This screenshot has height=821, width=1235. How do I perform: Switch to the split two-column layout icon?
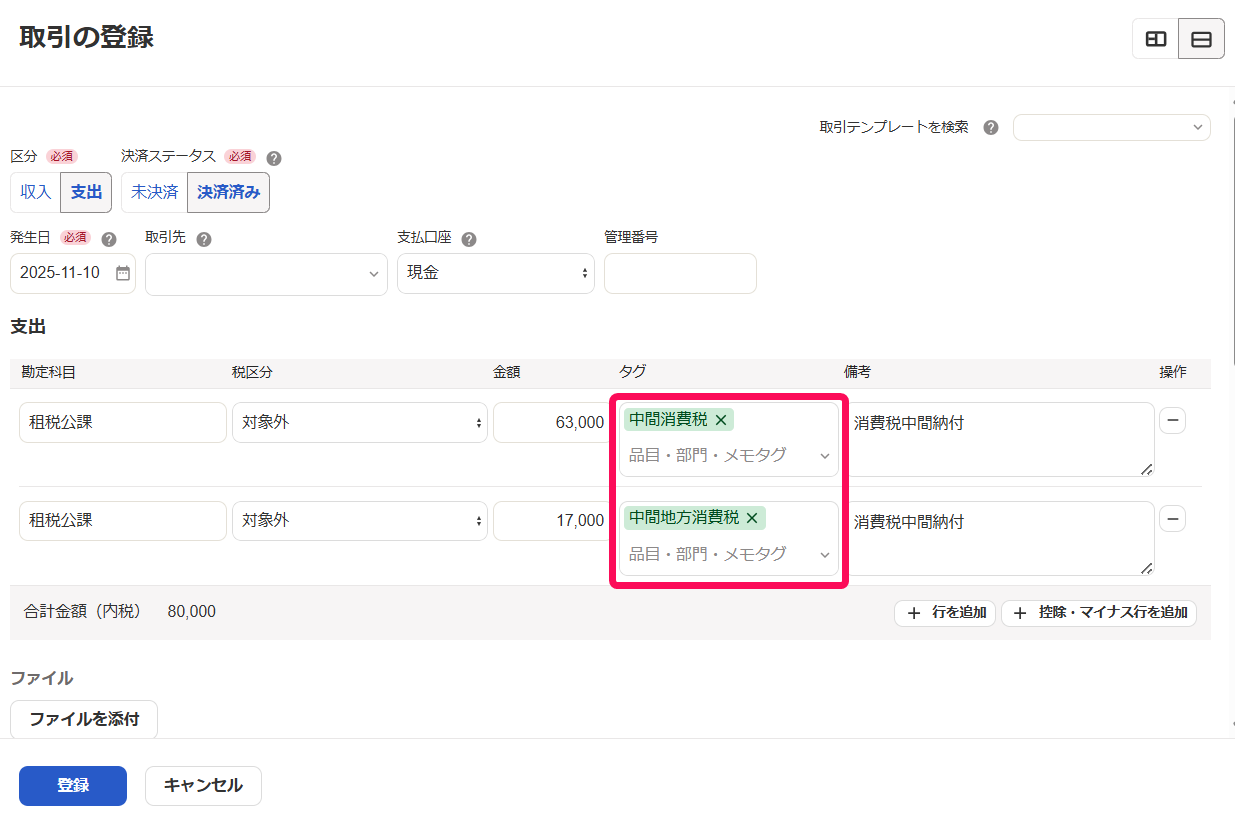click(1156, 39)
